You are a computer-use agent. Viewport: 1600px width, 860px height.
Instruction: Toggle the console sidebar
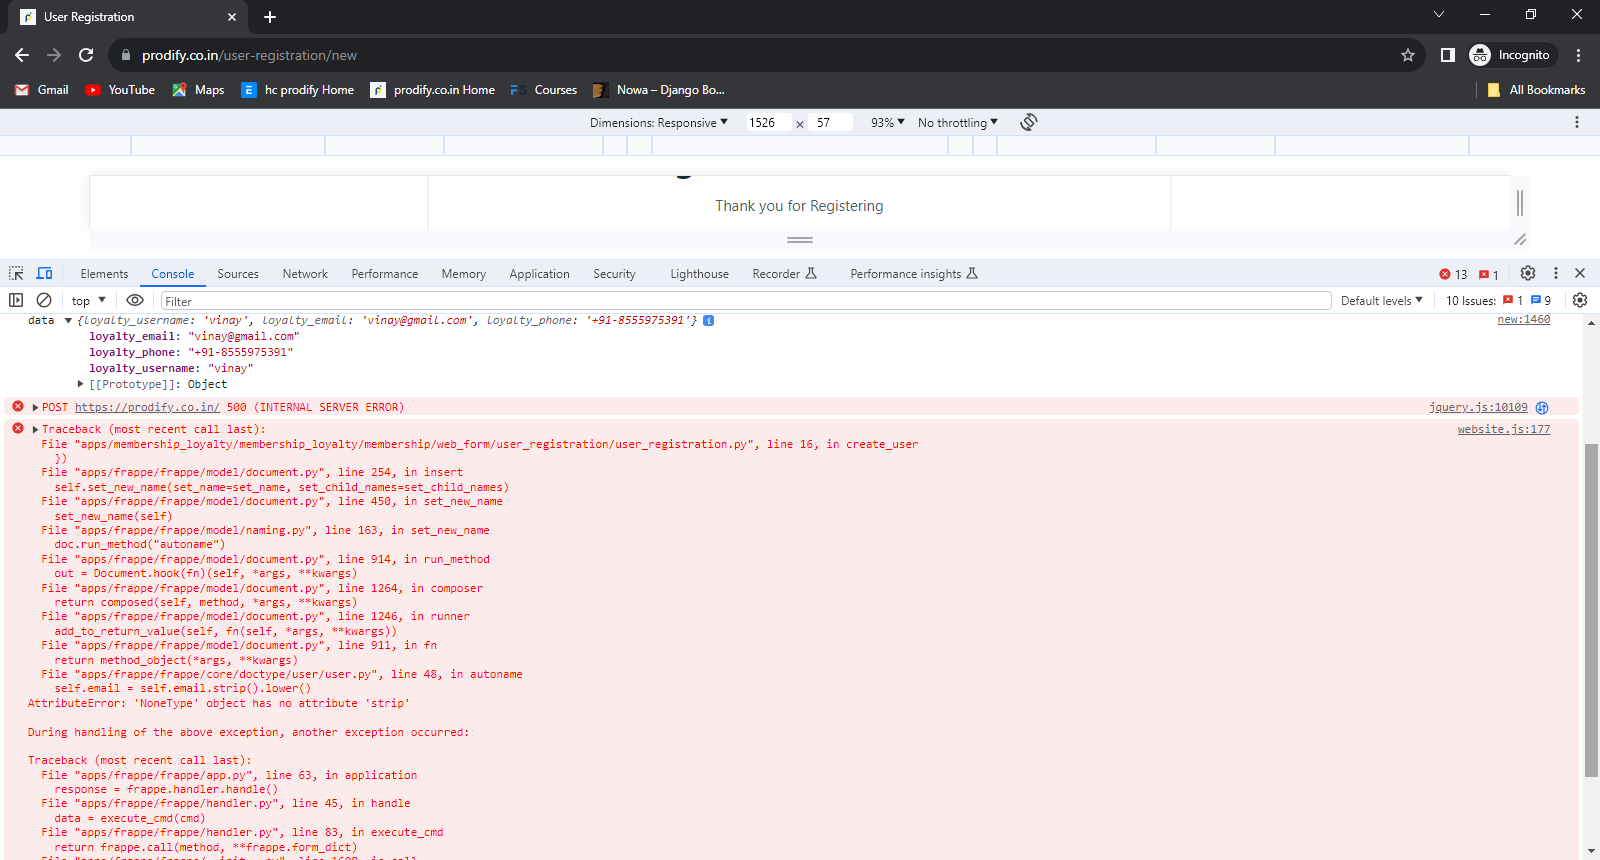[x=16, y=300]
